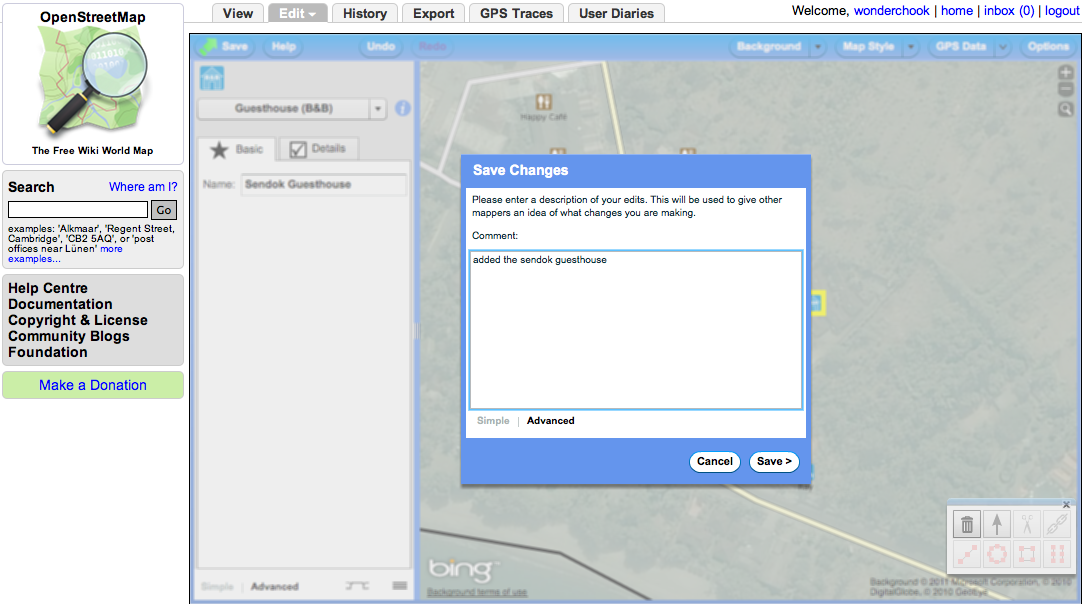
Task: Switch to the Export tab
Action: coord(433,13)
